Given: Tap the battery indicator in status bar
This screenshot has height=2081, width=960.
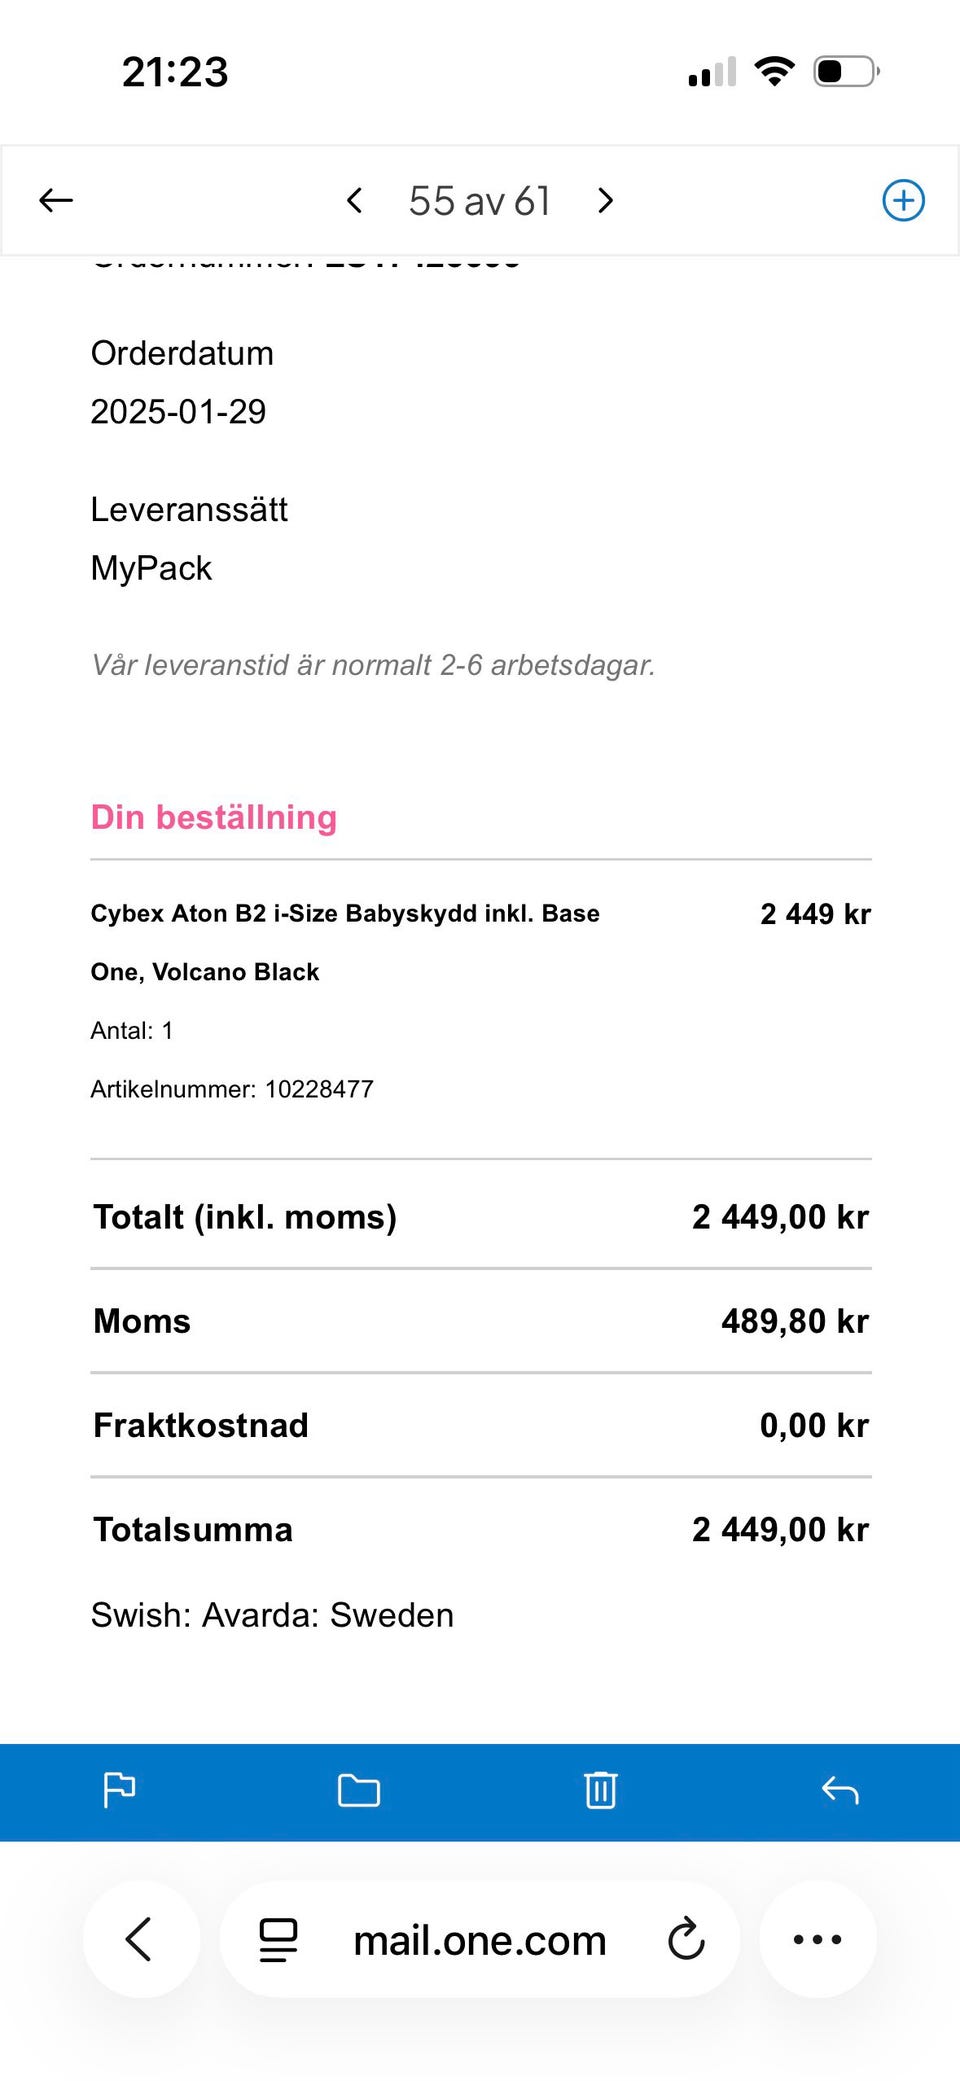Looking at the screenshot, I should (x=846, y=72).
